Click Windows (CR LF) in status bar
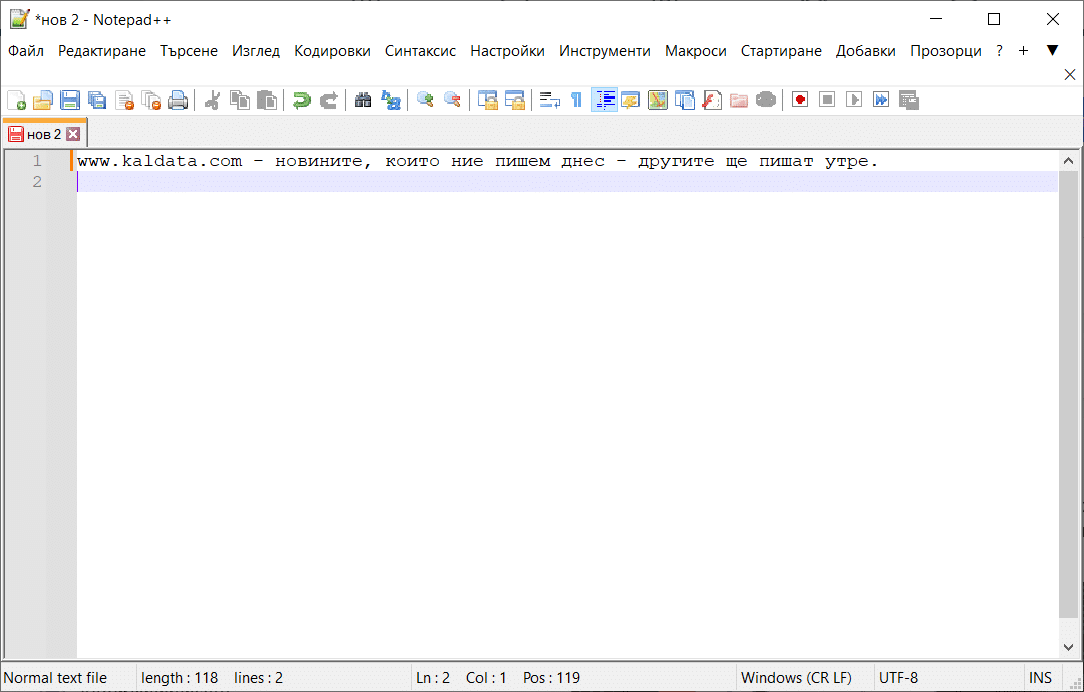The width and height of the screenshot is (1084, 692). 796,678
